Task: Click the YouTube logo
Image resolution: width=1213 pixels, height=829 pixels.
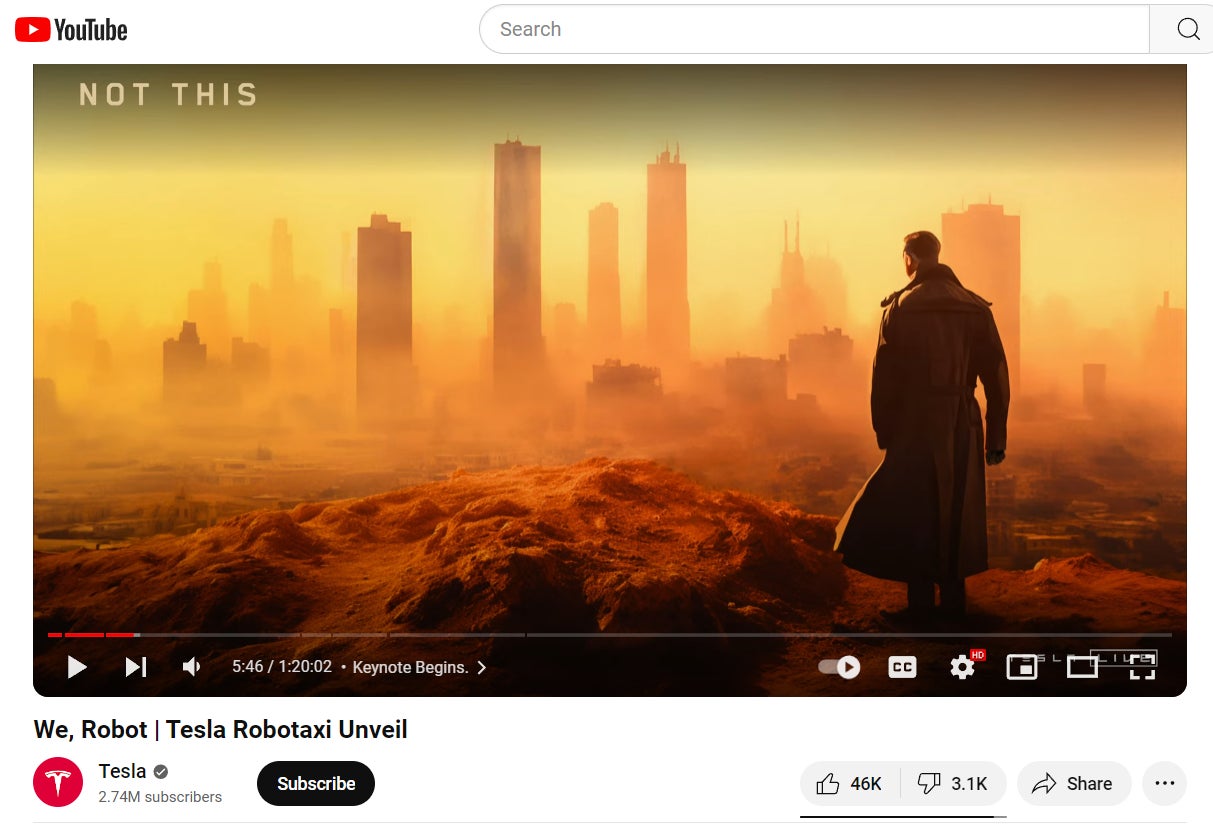Action: [70, 29]
